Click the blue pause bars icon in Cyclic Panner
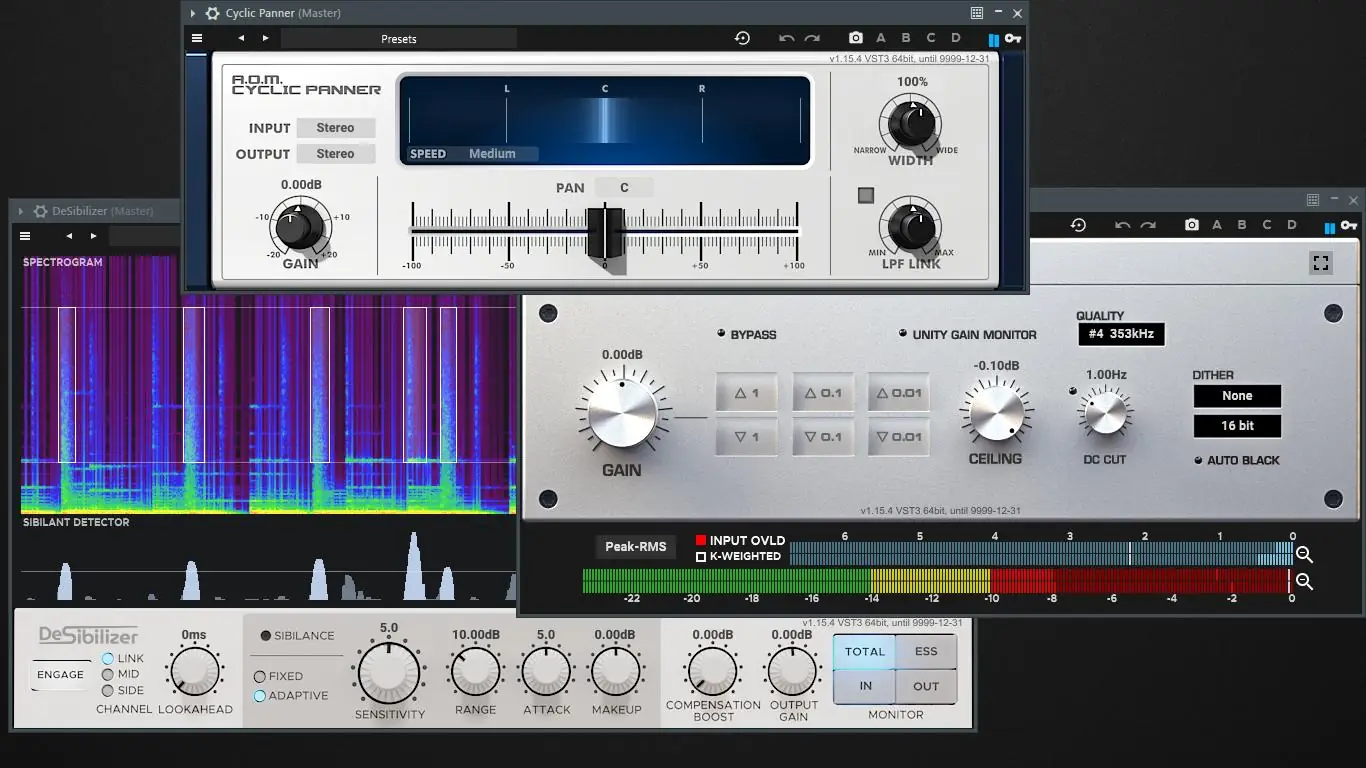The width and height of the screenshot is (1366, 768). (994, 40)
